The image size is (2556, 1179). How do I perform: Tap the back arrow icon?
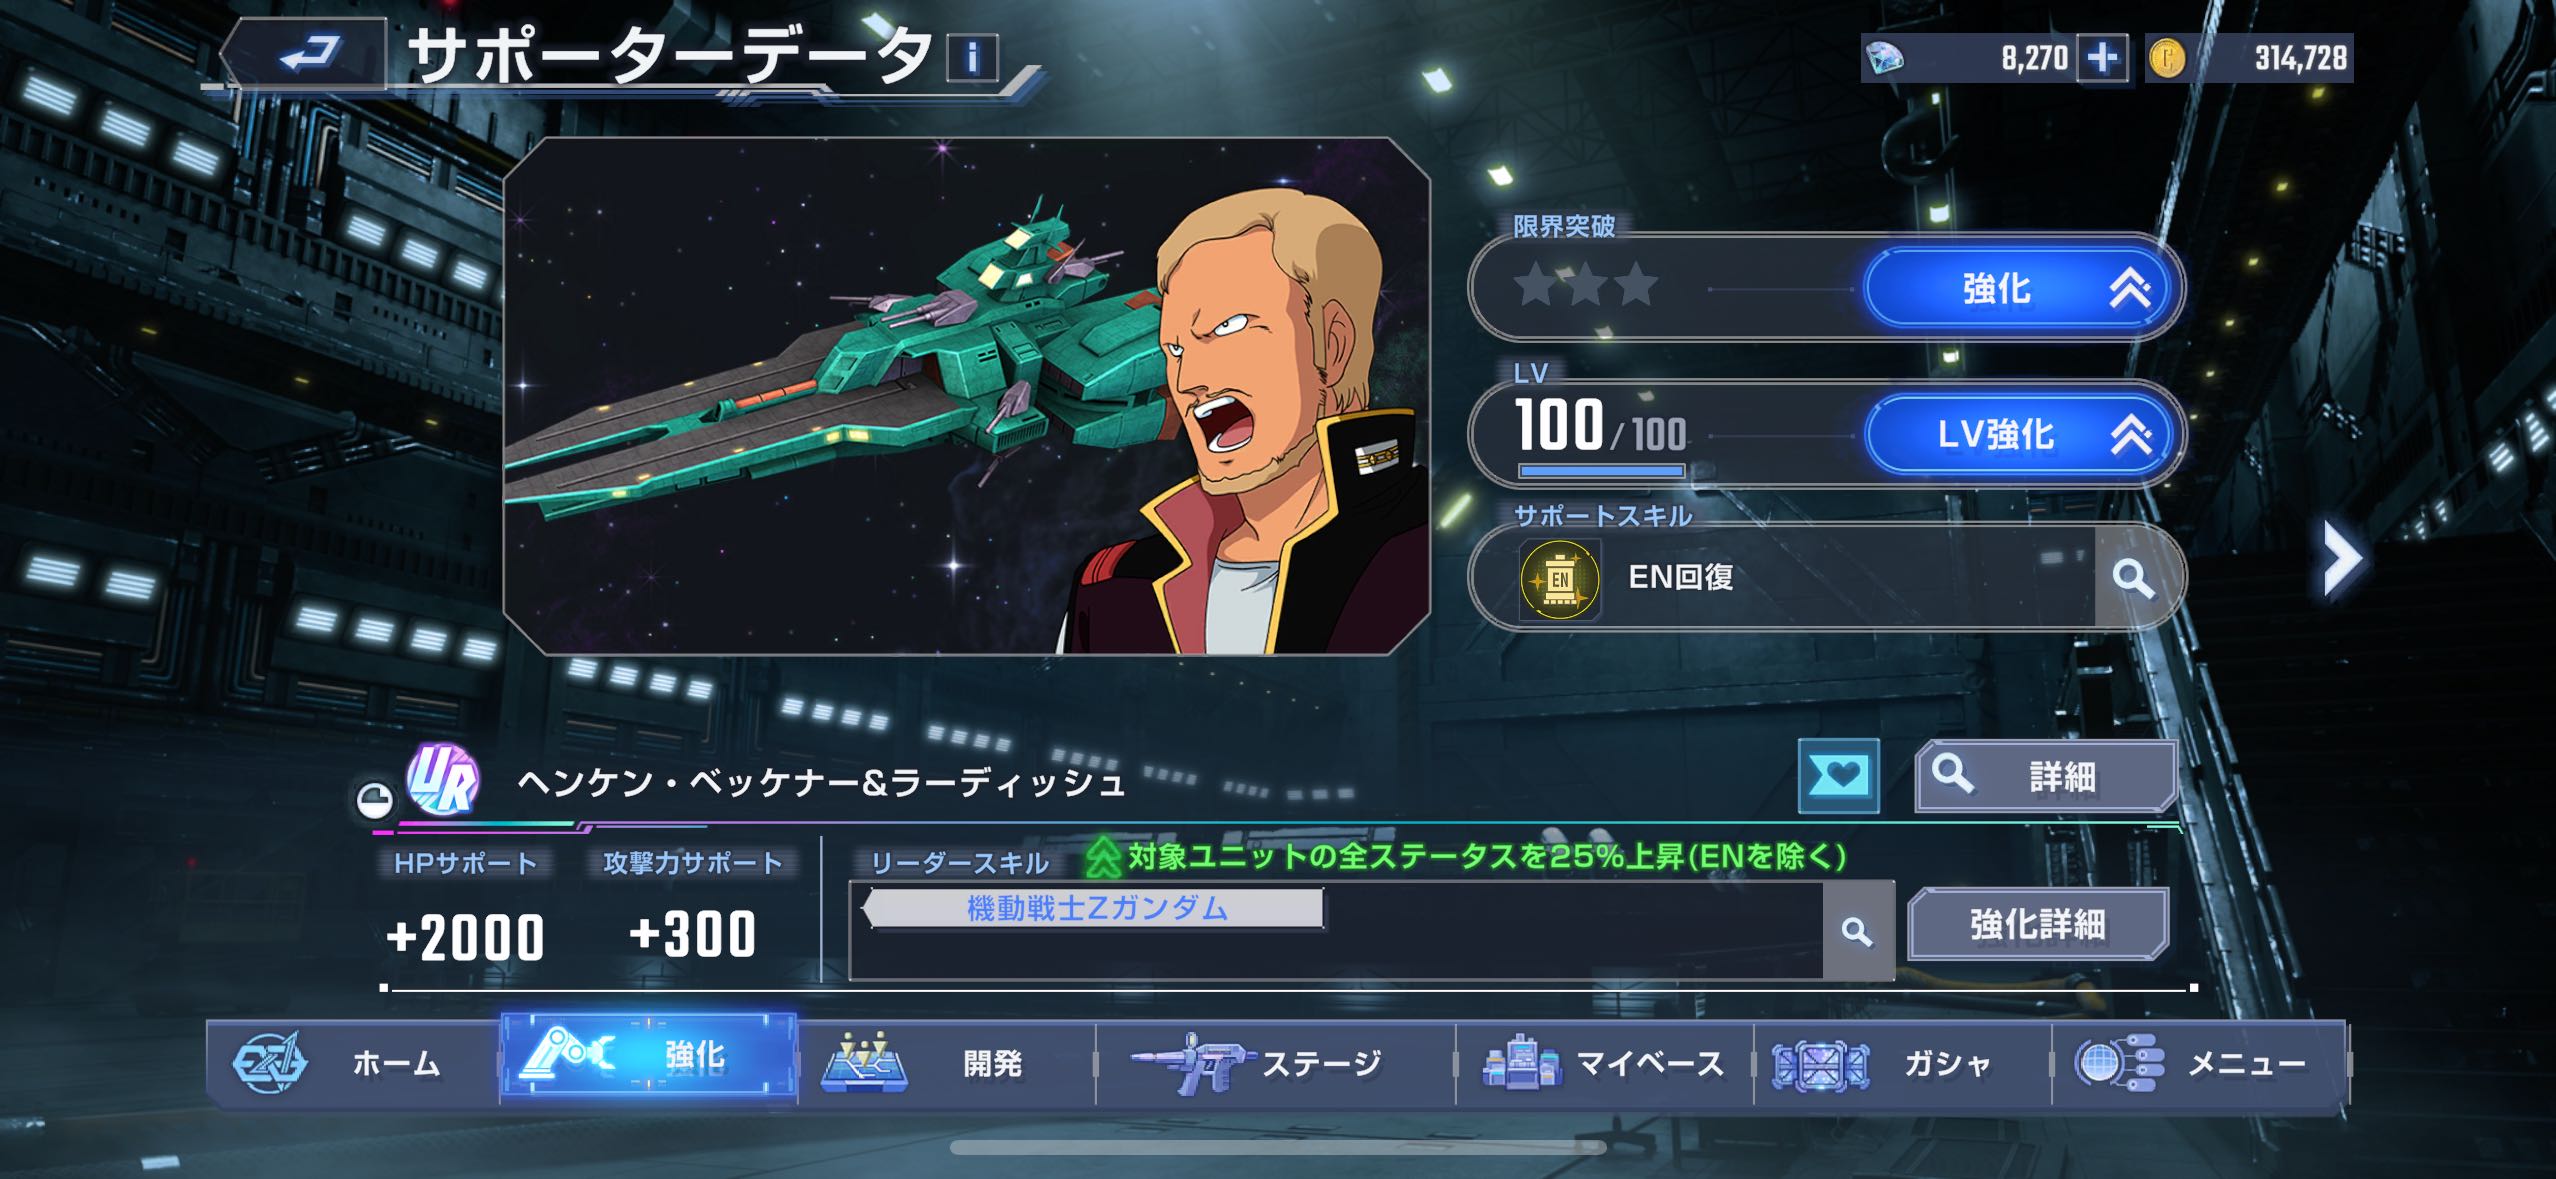pos(306,54)
